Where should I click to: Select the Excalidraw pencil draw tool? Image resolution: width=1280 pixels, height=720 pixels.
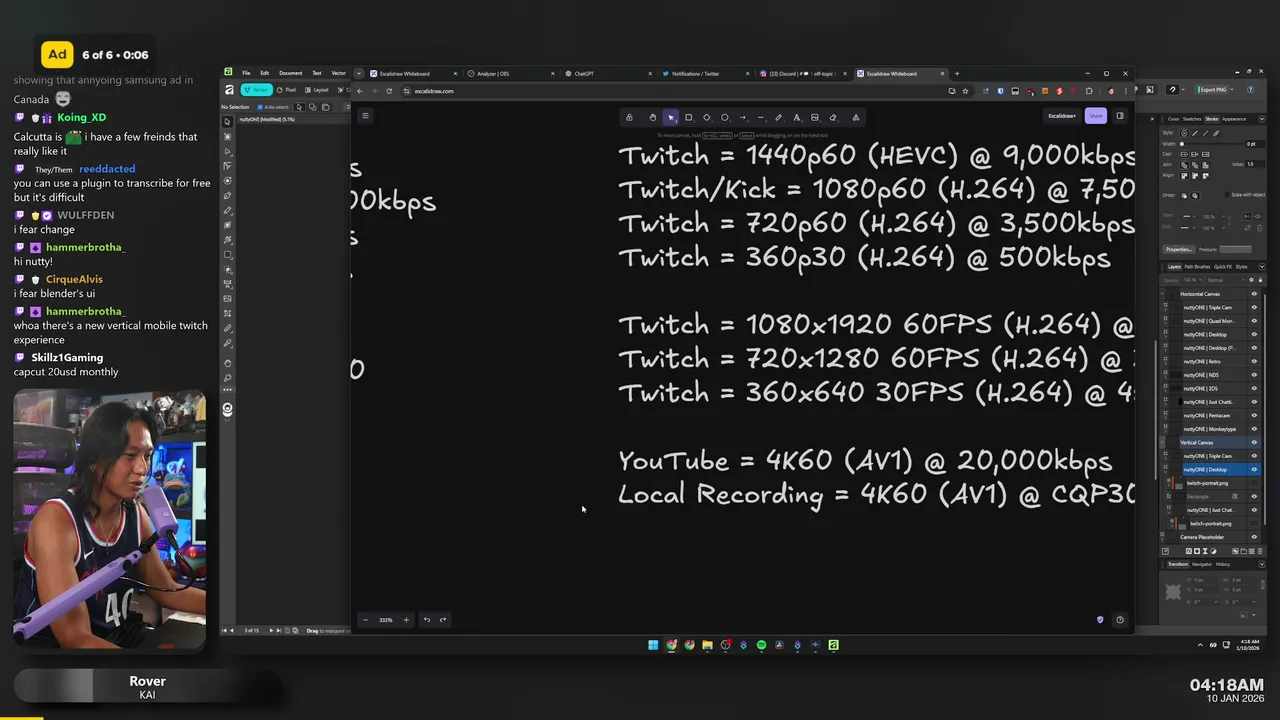tap(779, 117)
